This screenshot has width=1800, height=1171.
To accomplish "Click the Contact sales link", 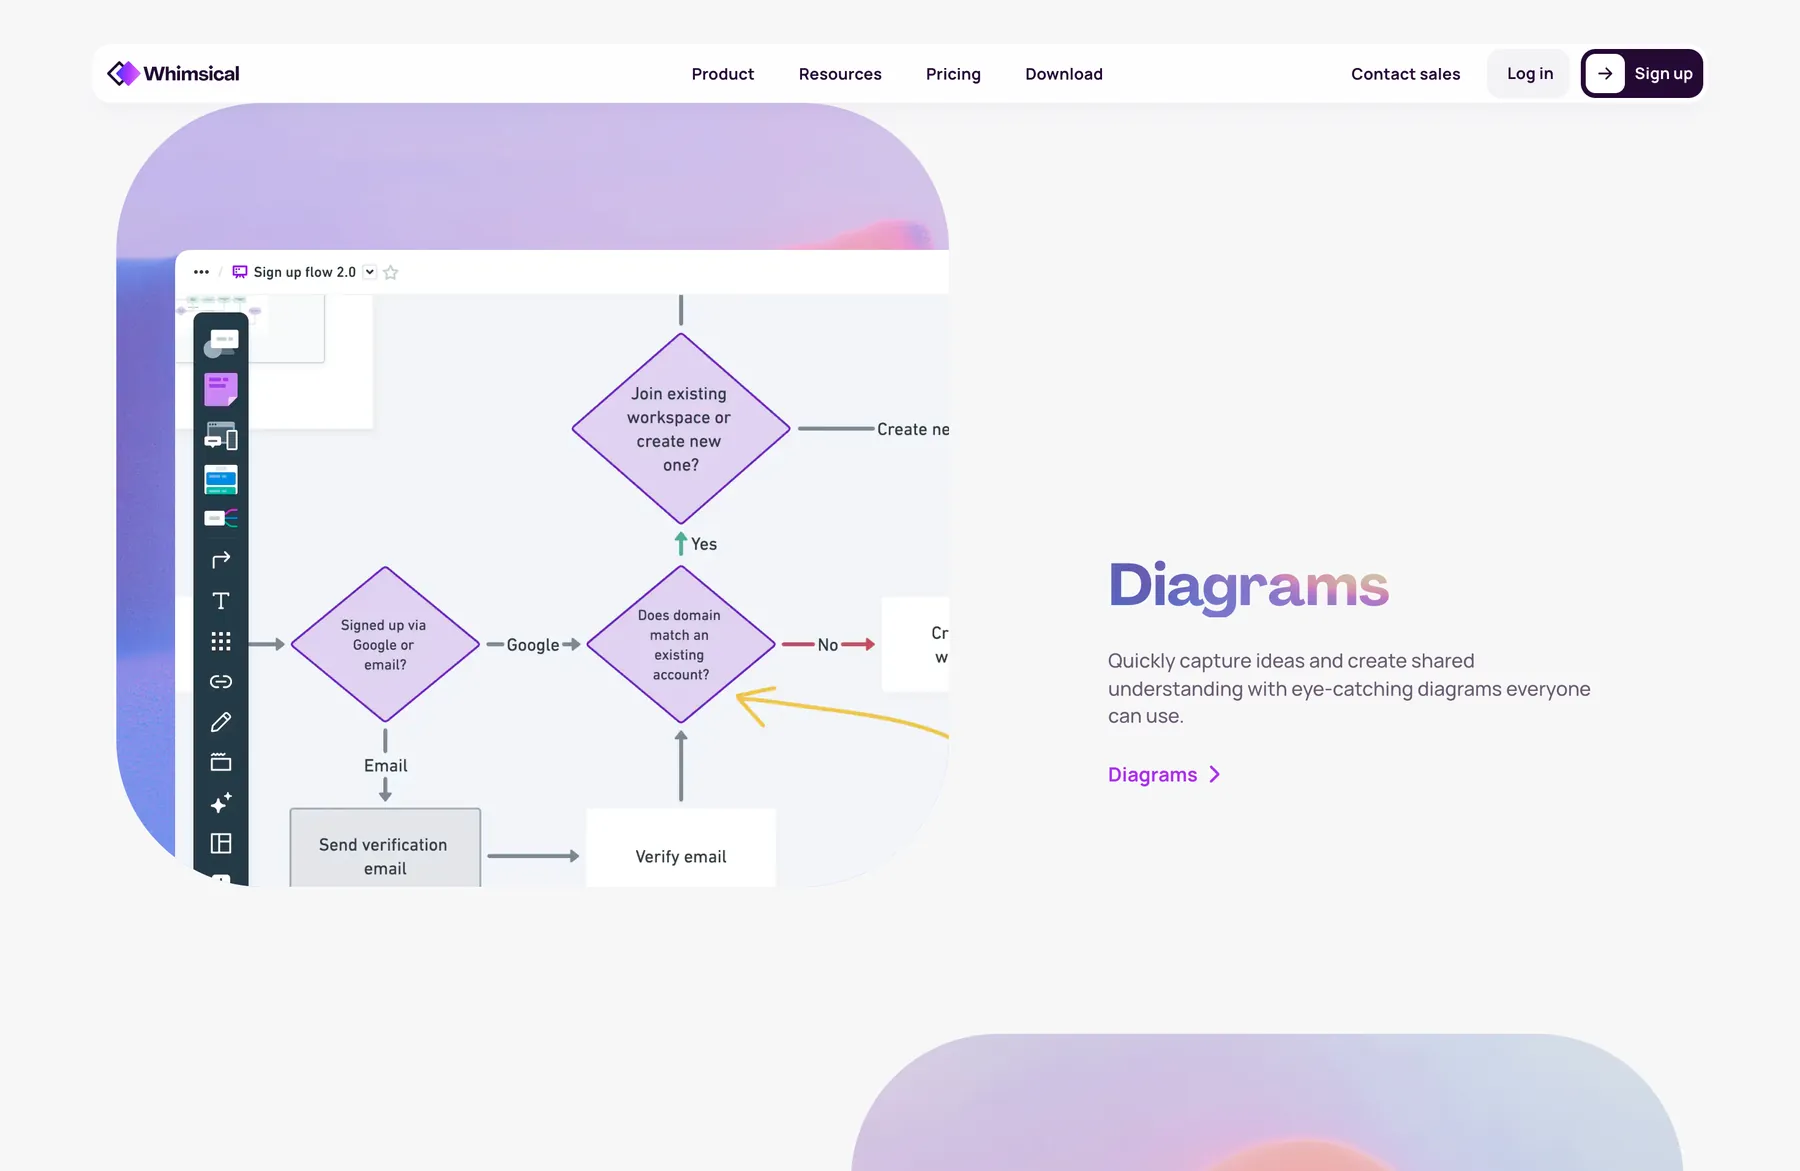I will [x=1405, y=74].
